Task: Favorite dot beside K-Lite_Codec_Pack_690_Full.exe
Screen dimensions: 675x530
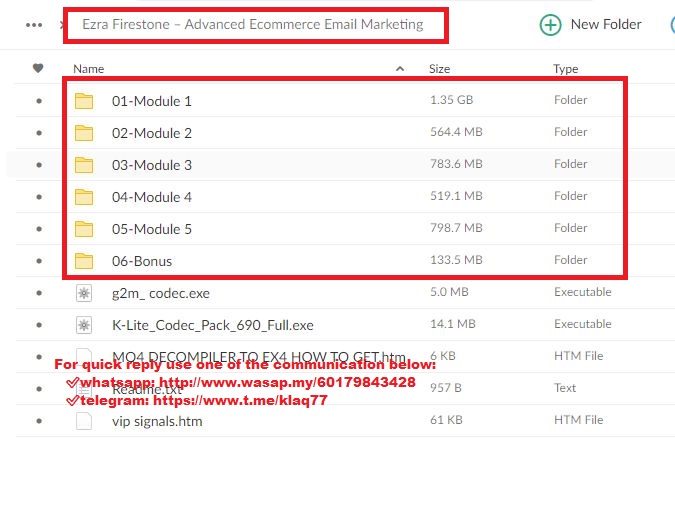Action: [x=39, y=325]
